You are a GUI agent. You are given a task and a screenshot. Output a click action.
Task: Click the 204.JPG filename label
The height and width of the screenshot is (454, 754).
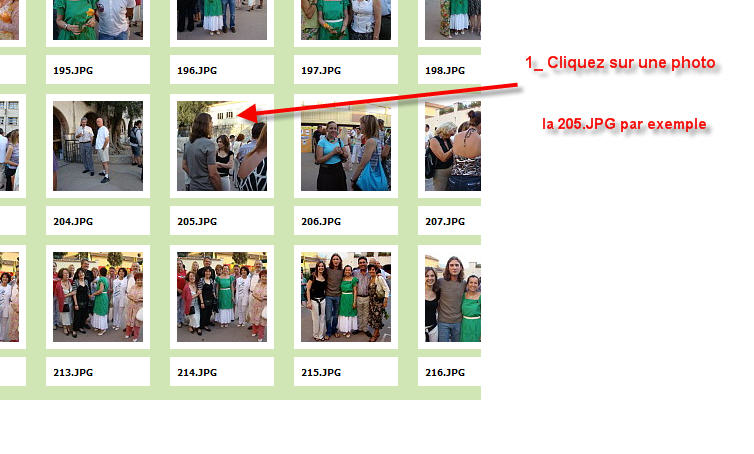[73, 222]
